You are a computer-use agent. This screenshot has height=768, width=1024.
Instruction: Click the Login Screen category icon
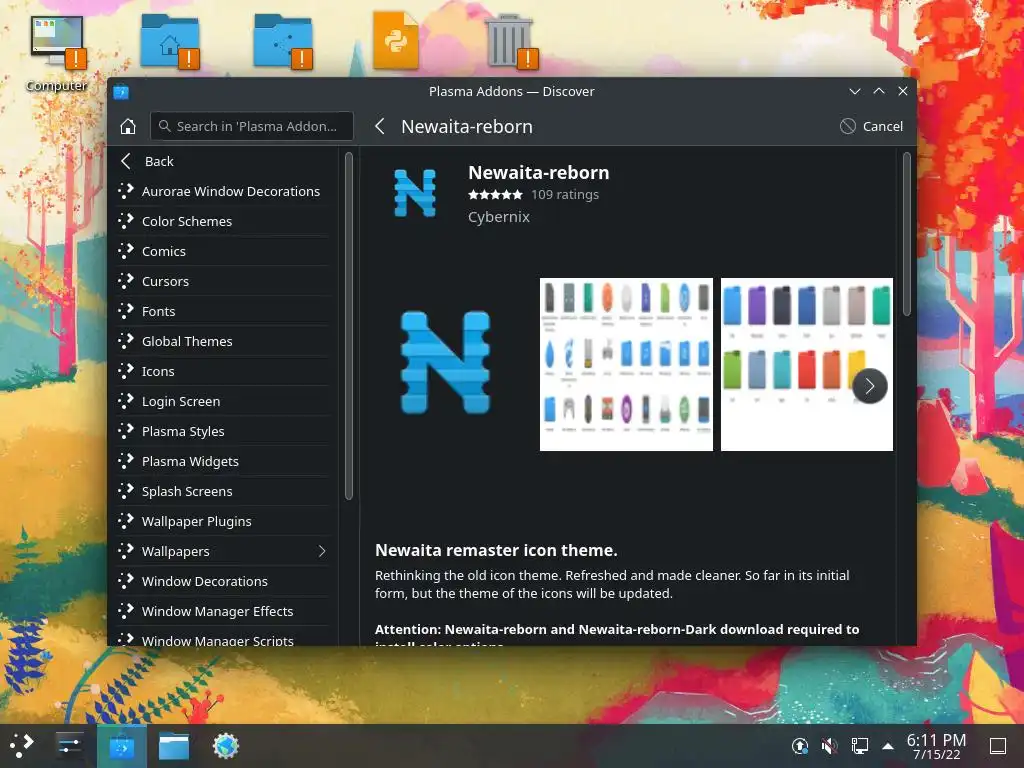[125, 401]
